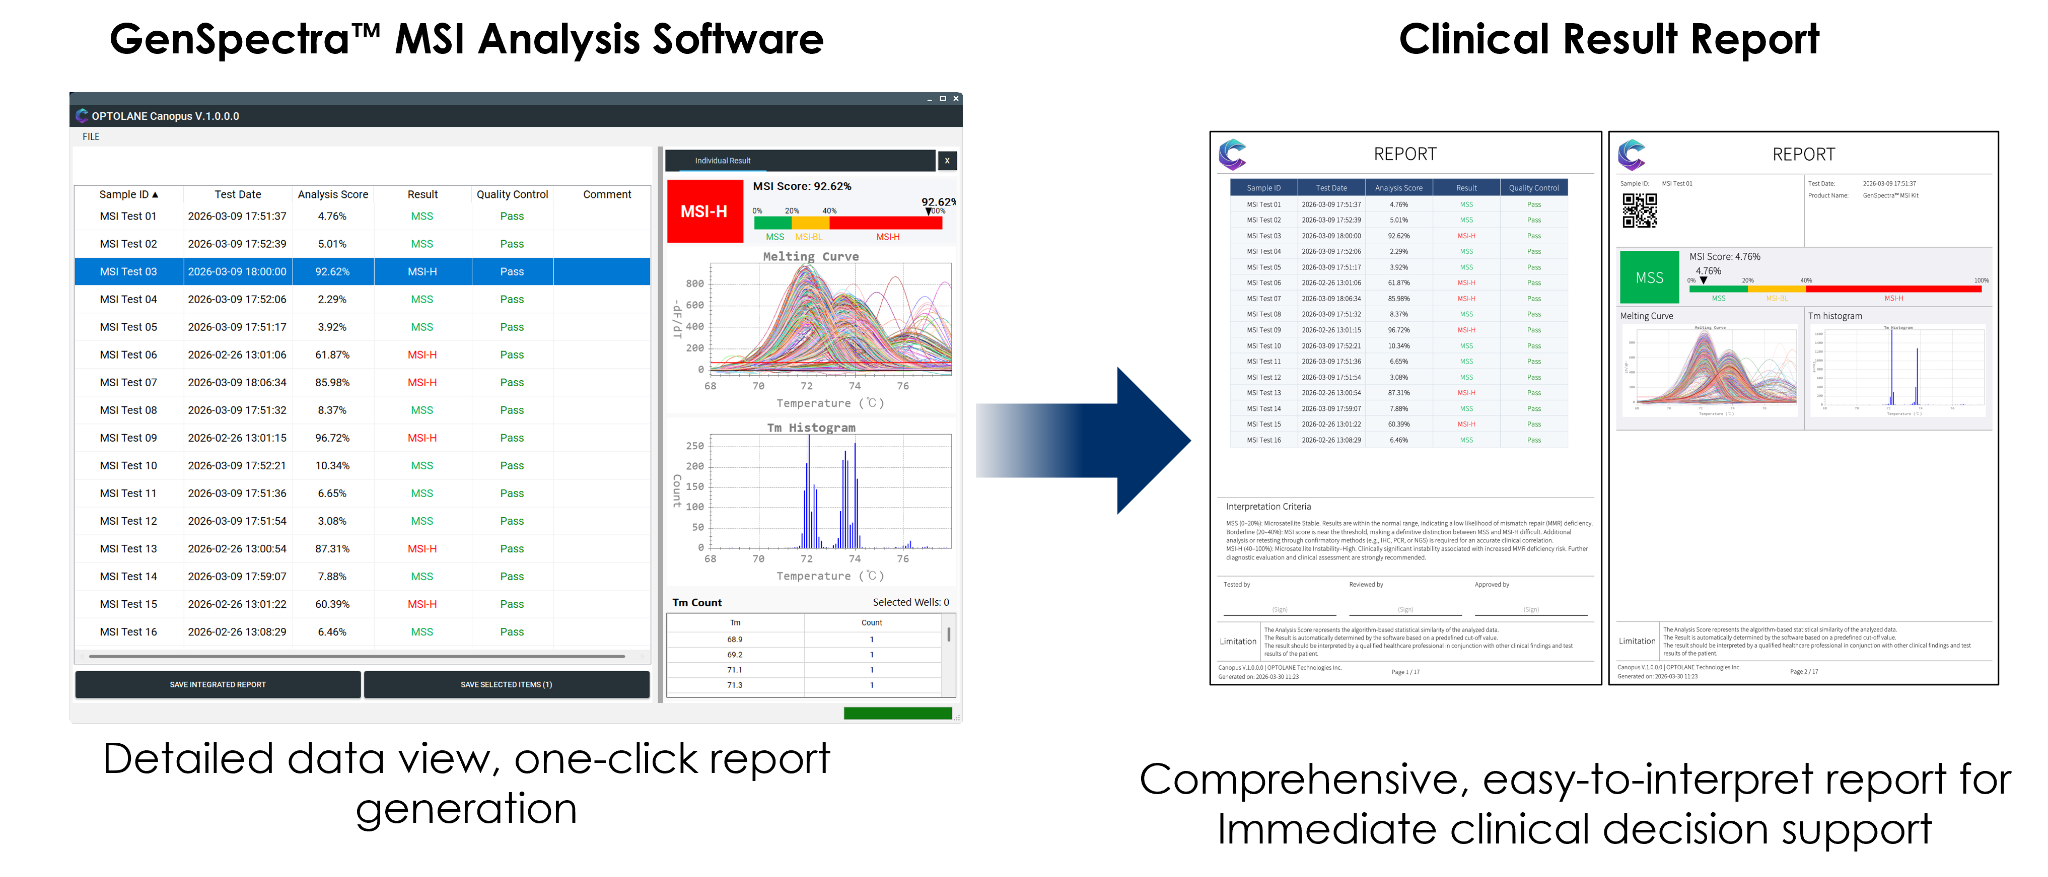Screen dimensions: 2048x877
Task: Click SAVE INTEGRATED REPORT button
Action: (218, 685)
